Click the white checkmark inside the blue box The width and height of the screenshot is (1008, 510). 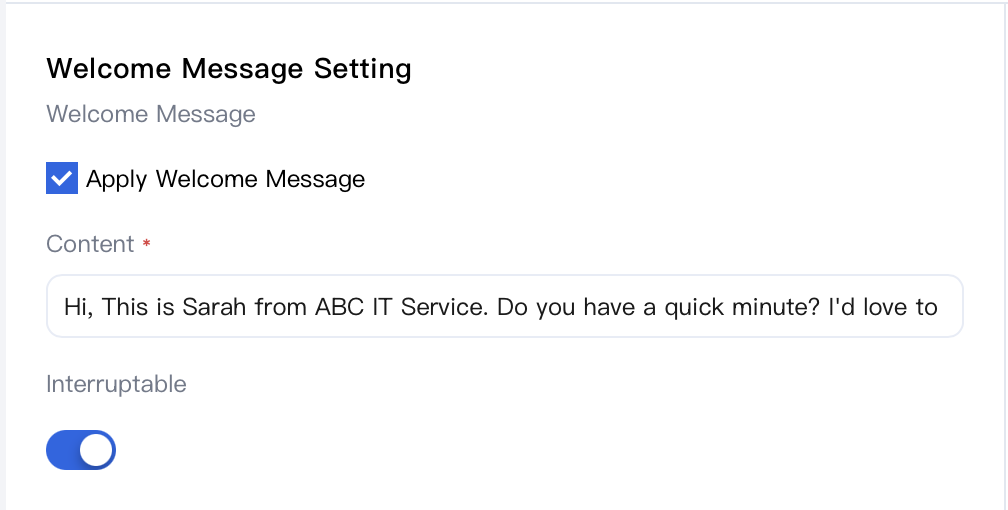62,178
